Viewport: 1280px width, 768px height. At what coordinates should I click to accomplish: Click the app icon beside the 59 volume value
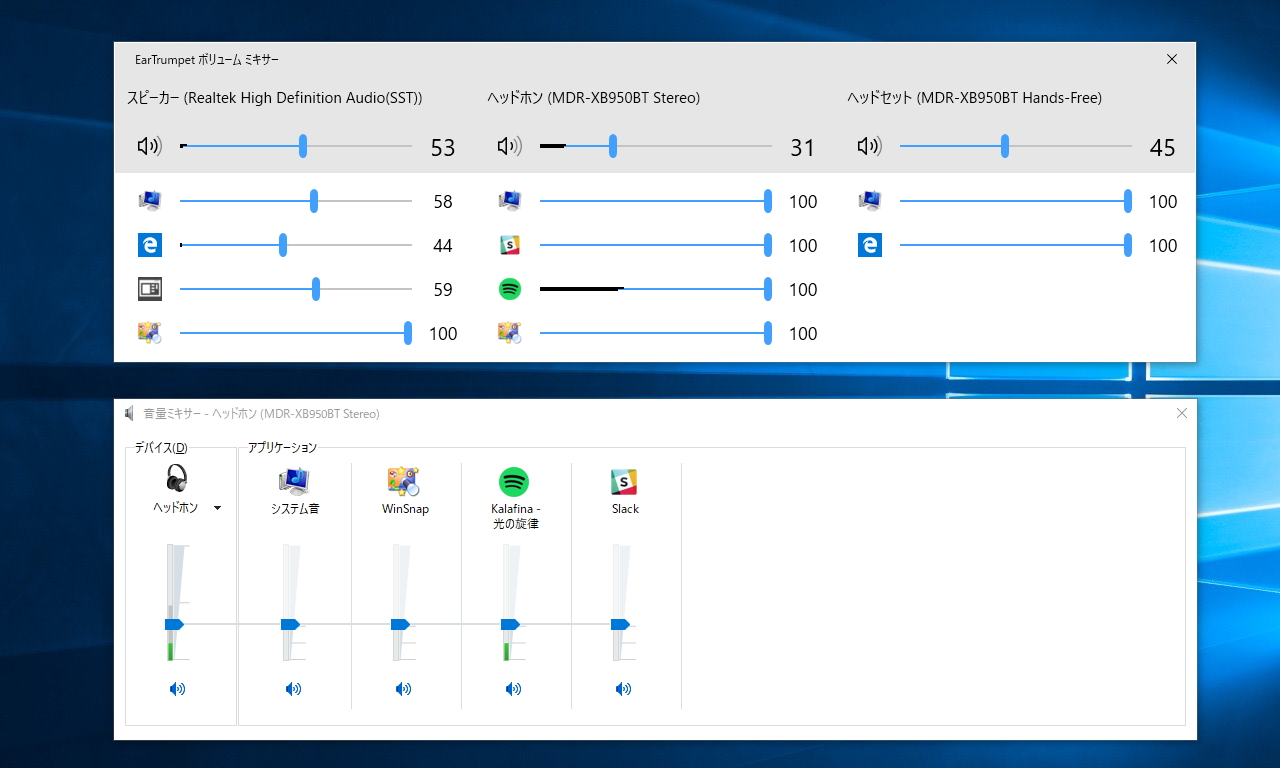[150, 289]
